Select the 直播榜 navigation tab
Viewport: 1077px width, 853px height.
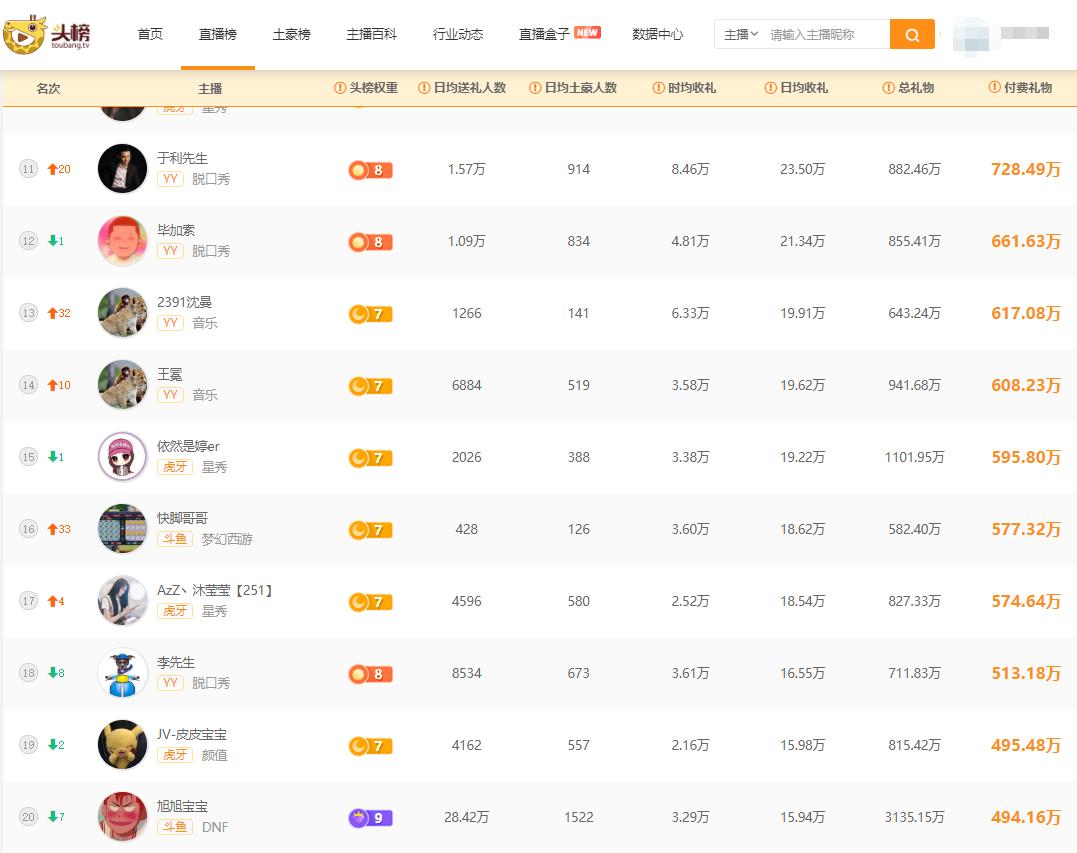(x=218, y=34)
